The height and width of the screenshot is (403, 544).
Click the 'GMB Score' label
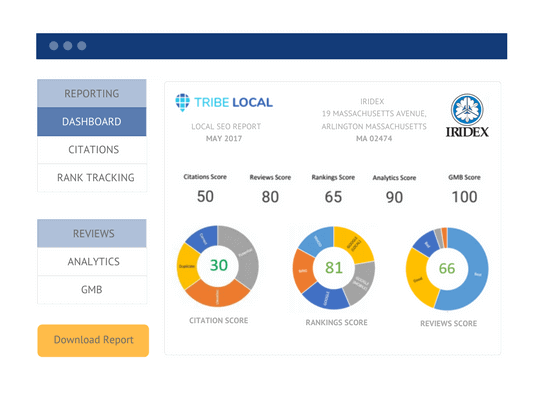tap(464, 177)
